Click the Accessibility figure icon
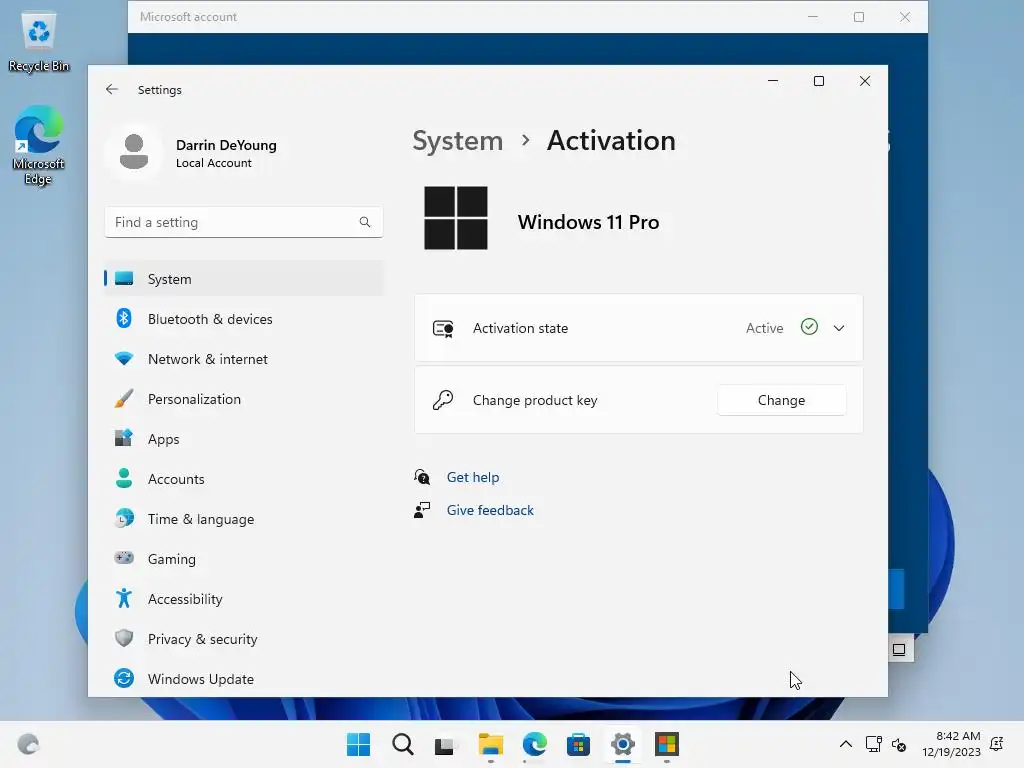The height and width of the screenshot is (768, 1024). [123, 598]
